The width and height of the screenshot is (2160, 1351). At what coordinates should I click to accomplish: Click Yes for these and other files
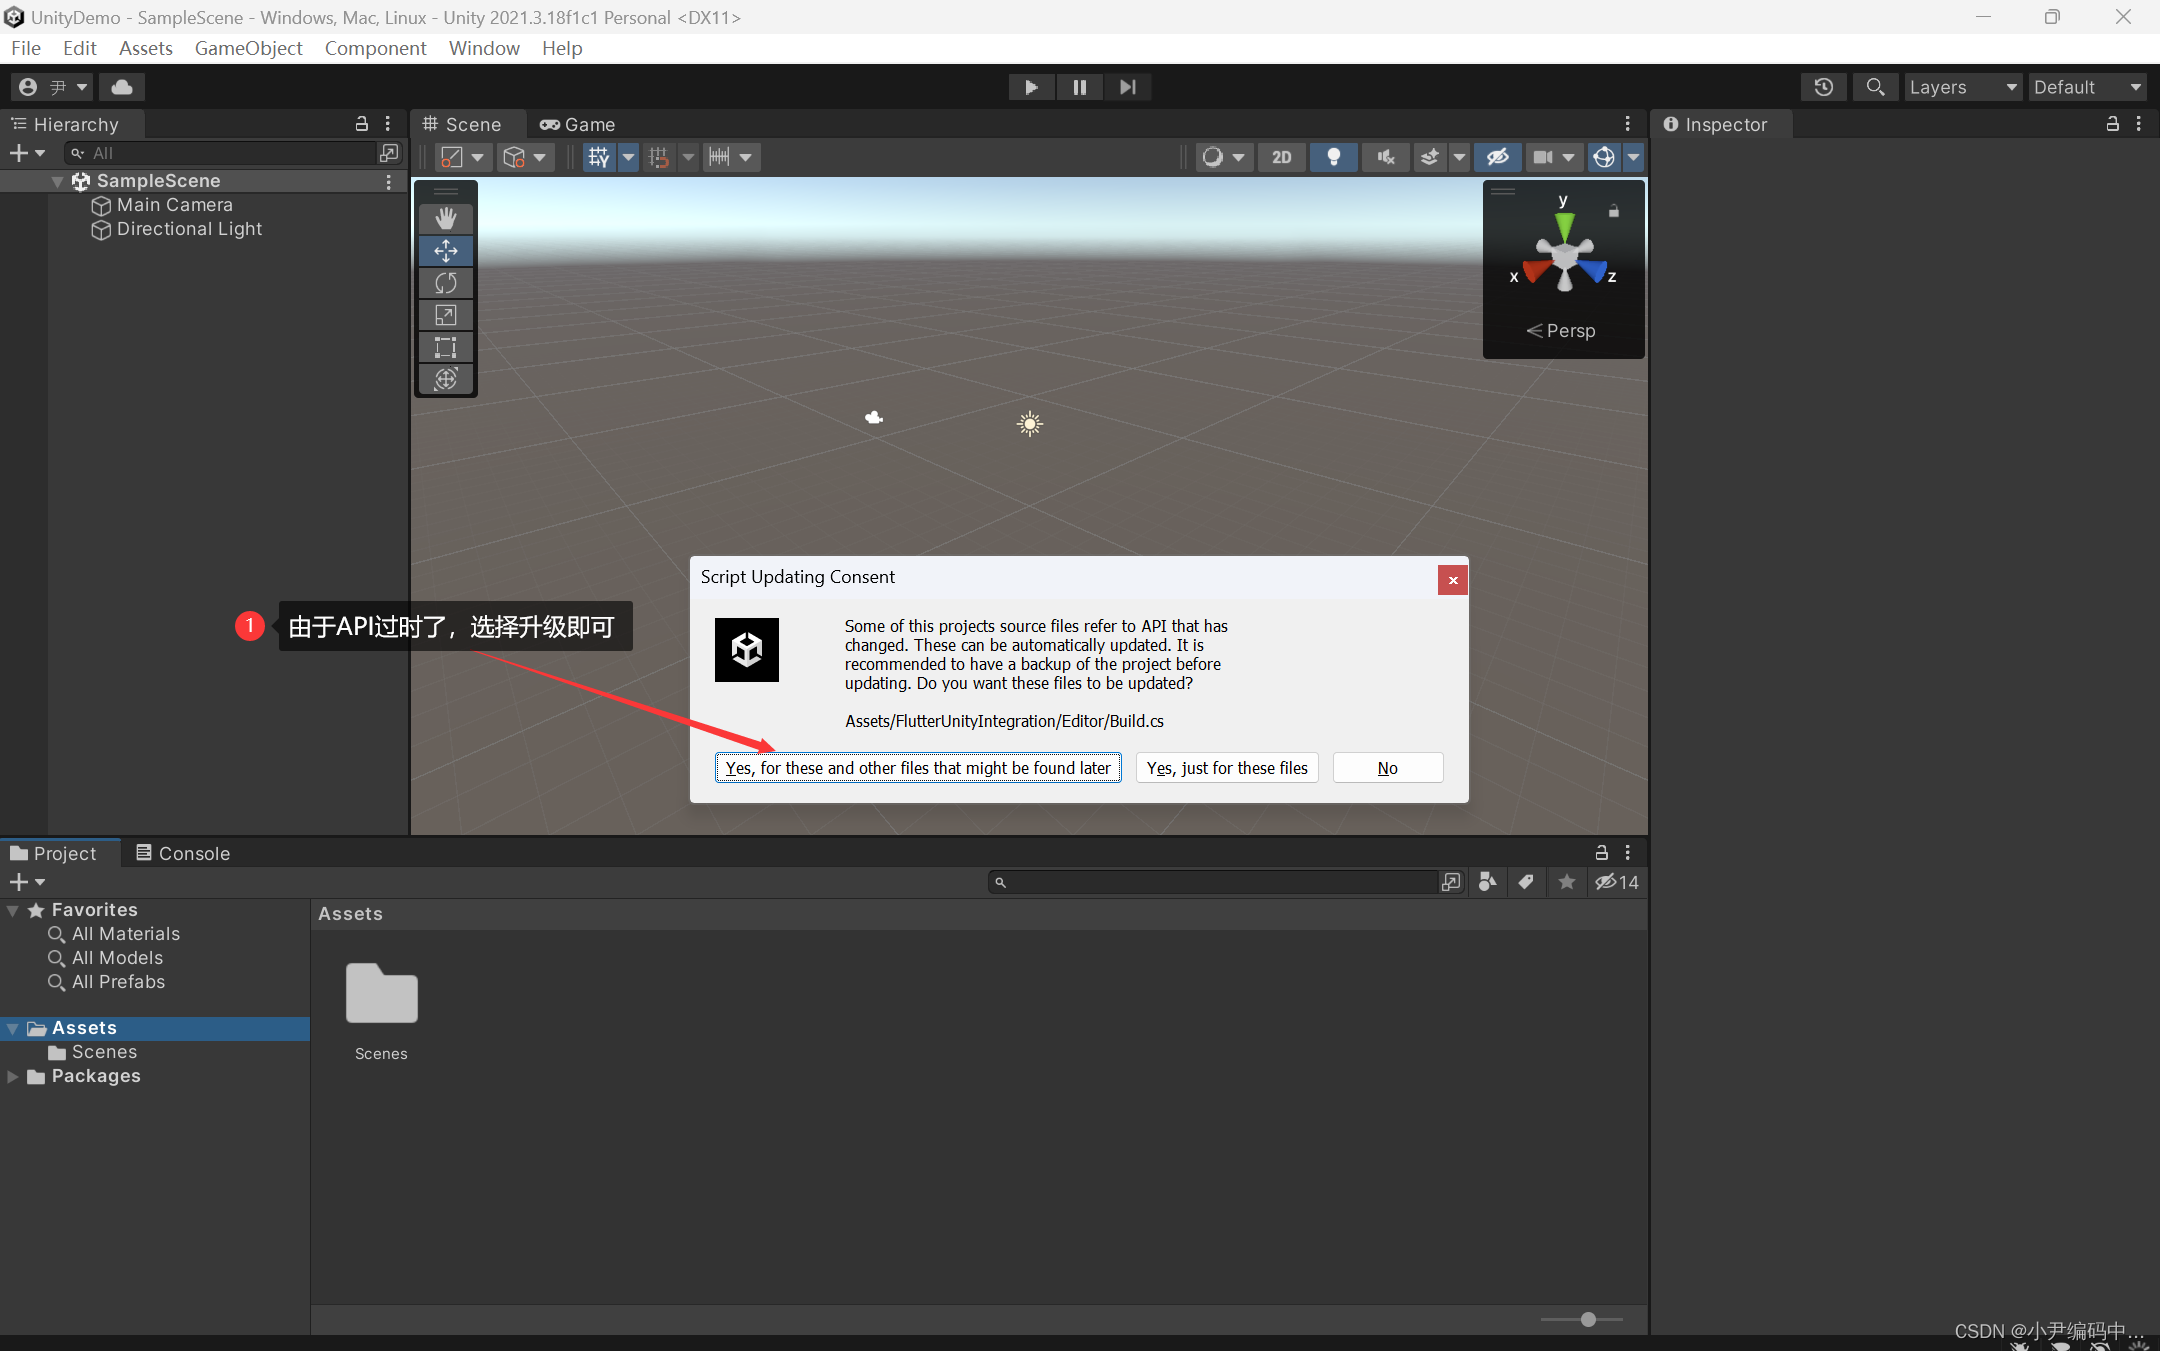click(x=918, y=766)
